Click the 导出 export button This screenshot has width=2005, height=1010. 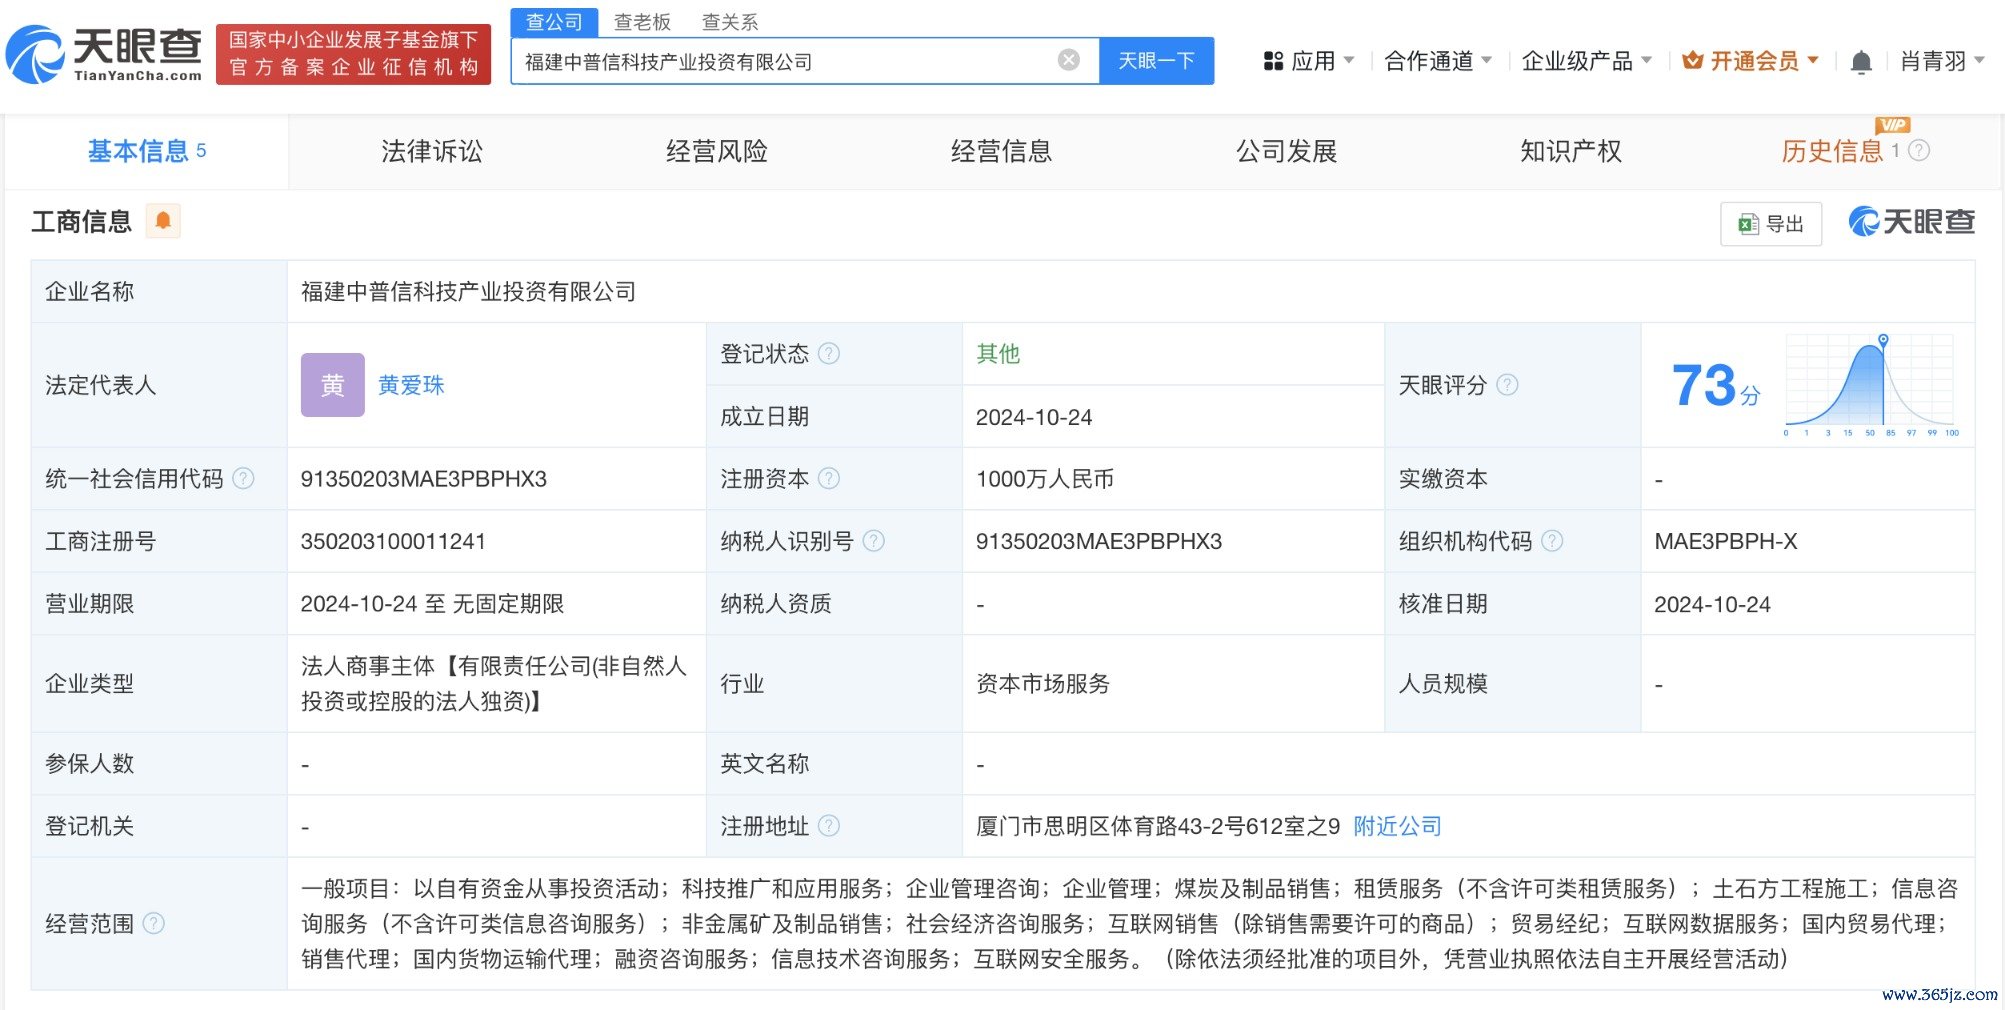point(1771,223)
